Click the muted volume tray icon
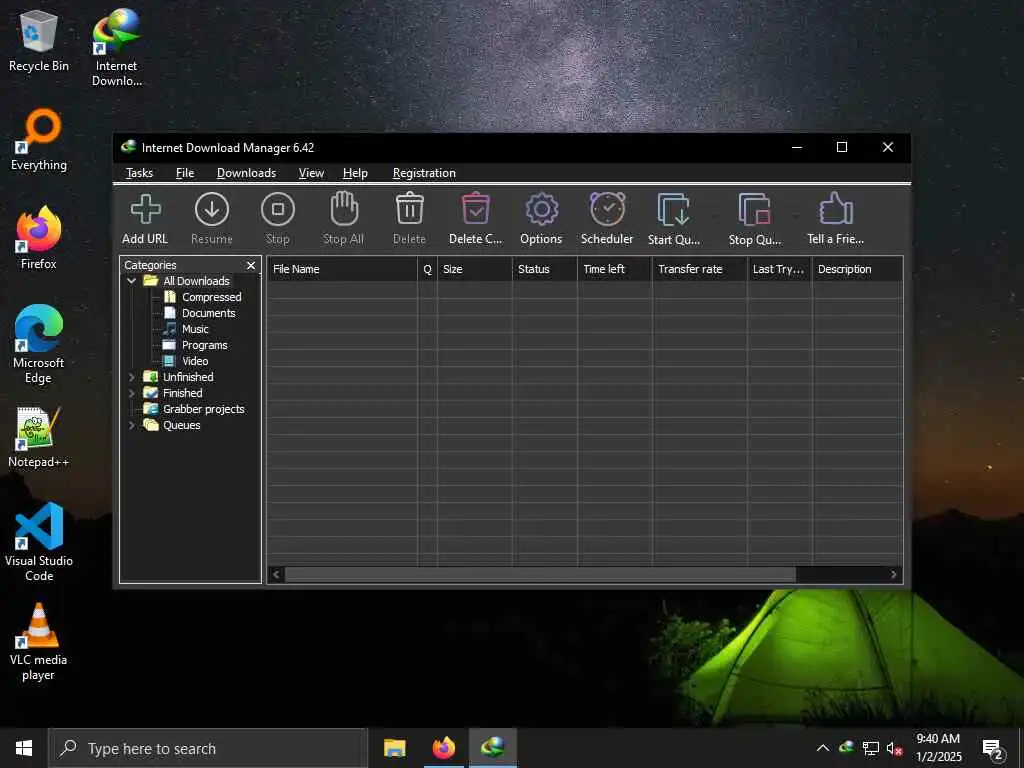Screen dimensions: 1024x768 894,748
